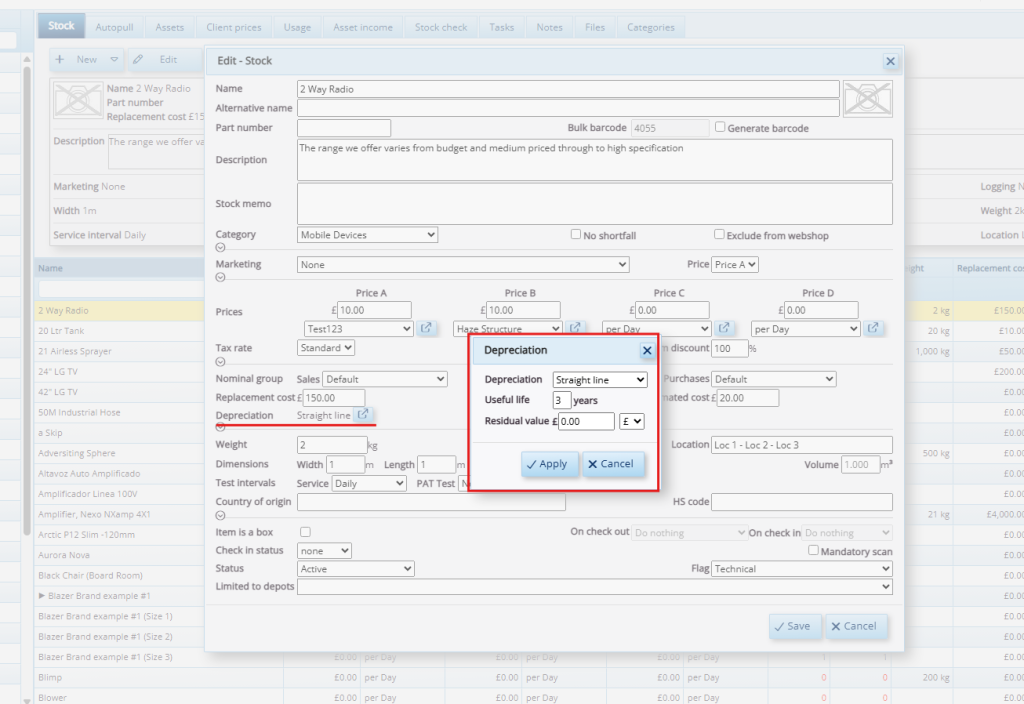1024x704 pixels.
Task: Switch to the Assets tab
Action: pos(170,27)
